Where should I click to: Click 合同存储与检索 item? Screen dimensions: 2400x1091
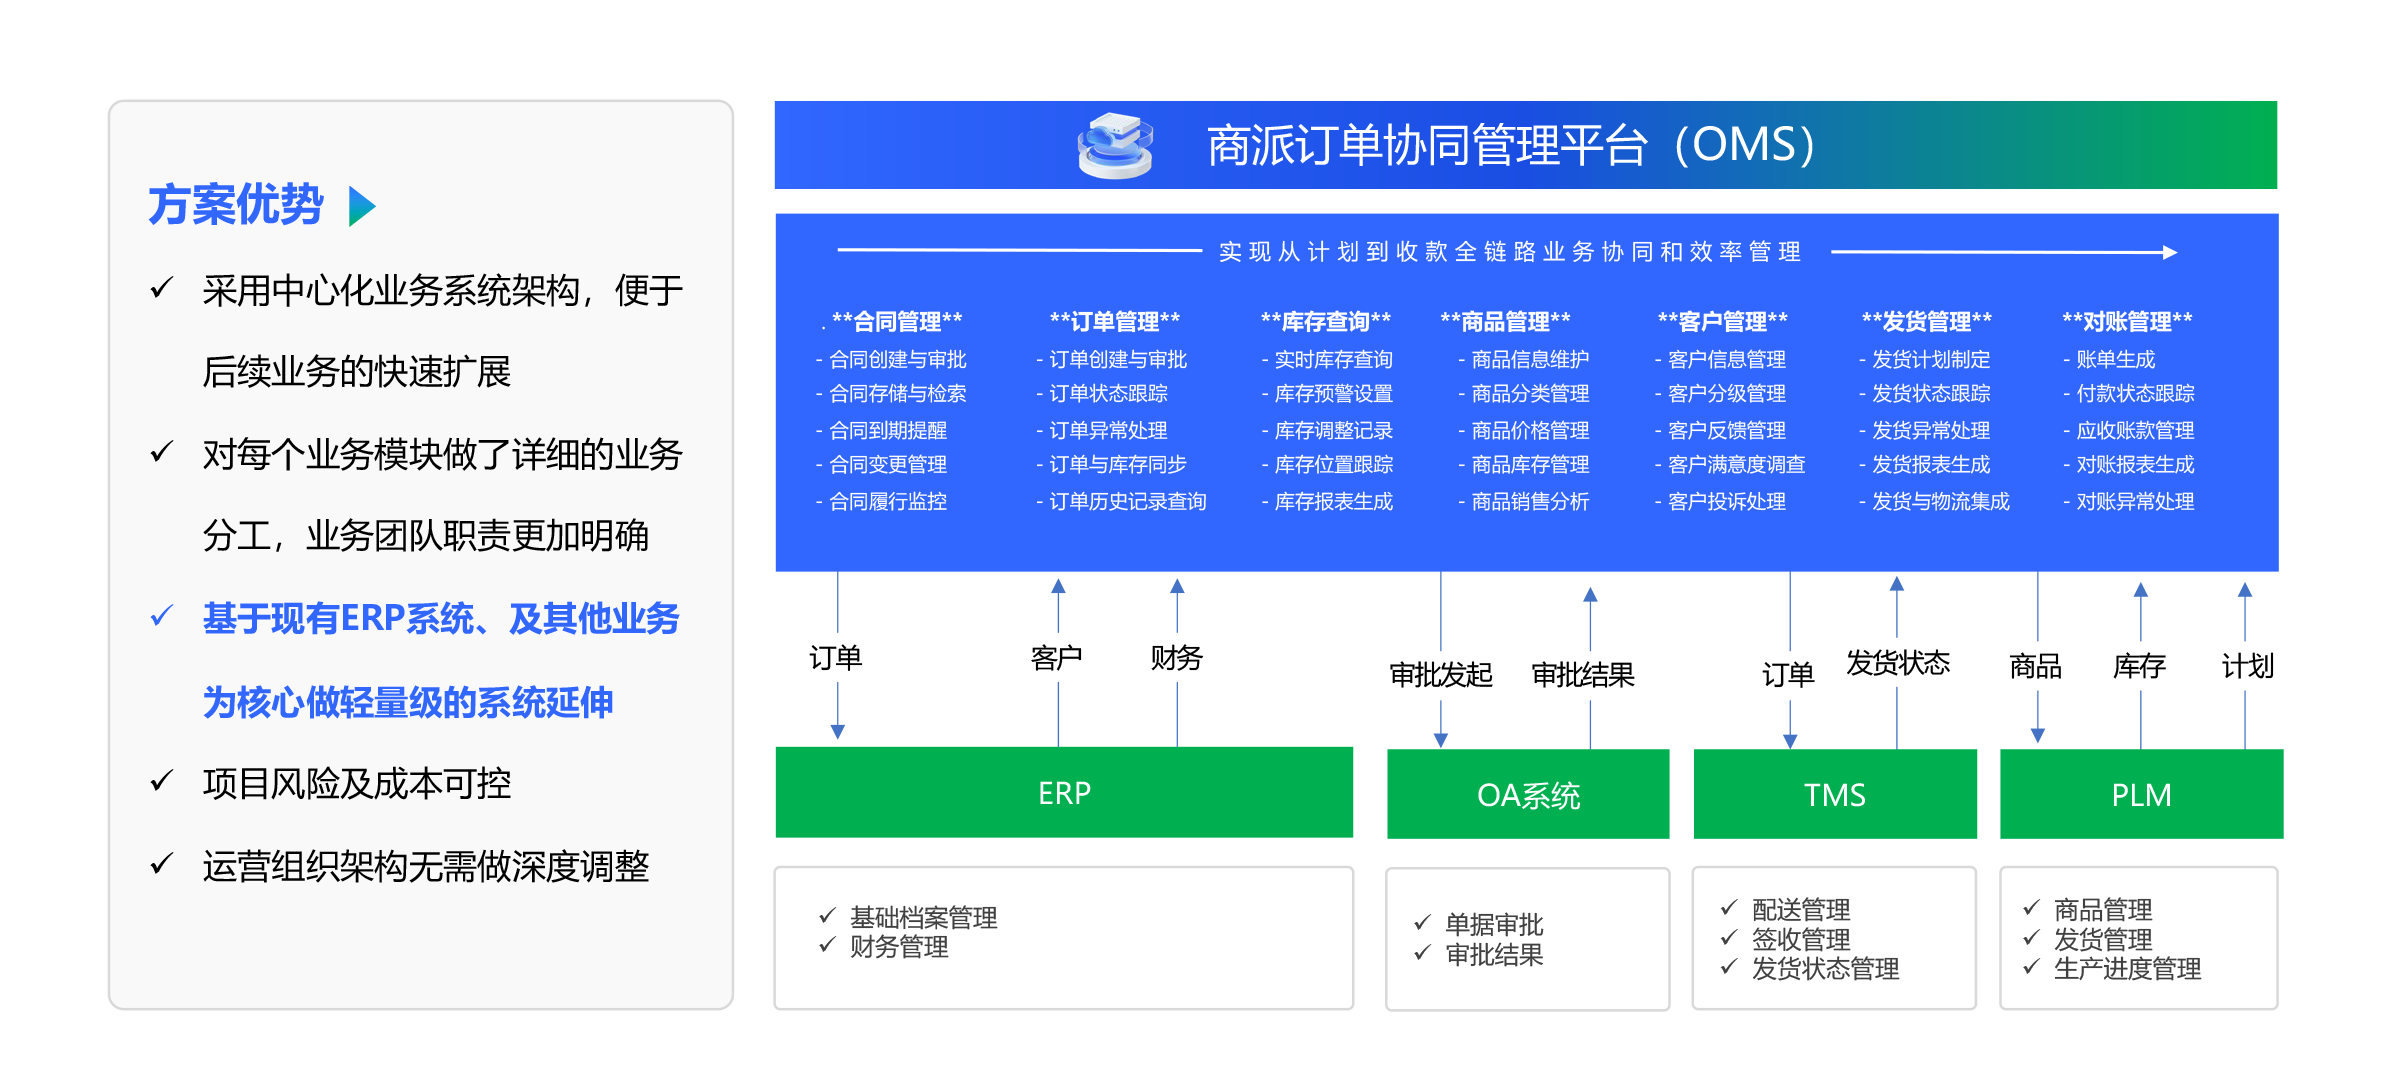click(891, 394)
